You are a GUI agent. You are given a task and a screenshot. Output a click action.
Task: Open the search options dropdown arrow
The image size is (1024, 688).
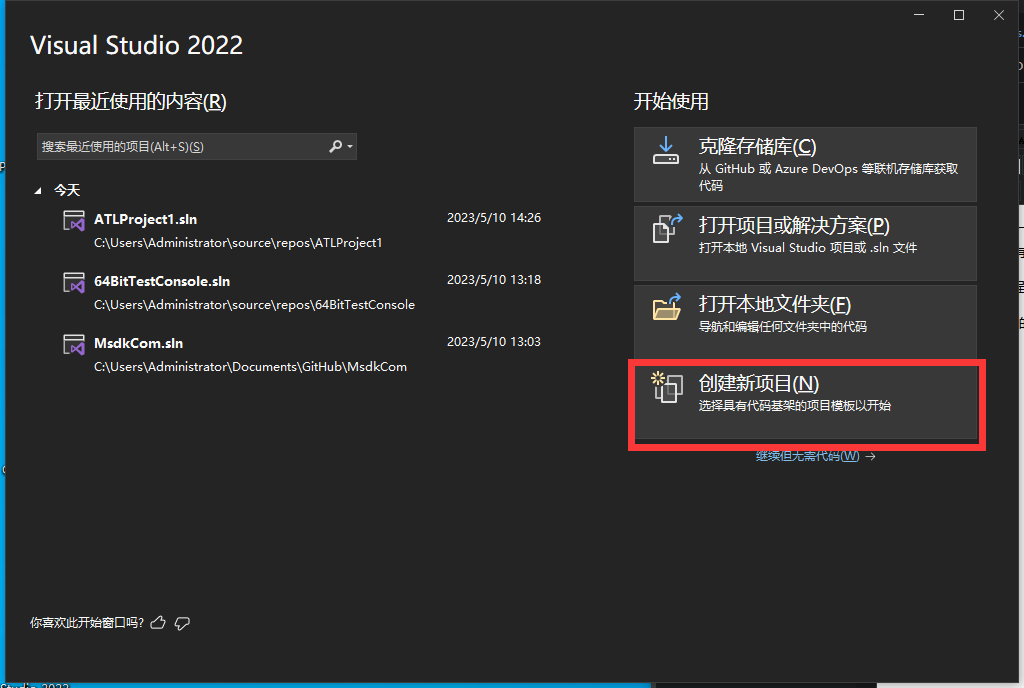[x=350, y=146]
